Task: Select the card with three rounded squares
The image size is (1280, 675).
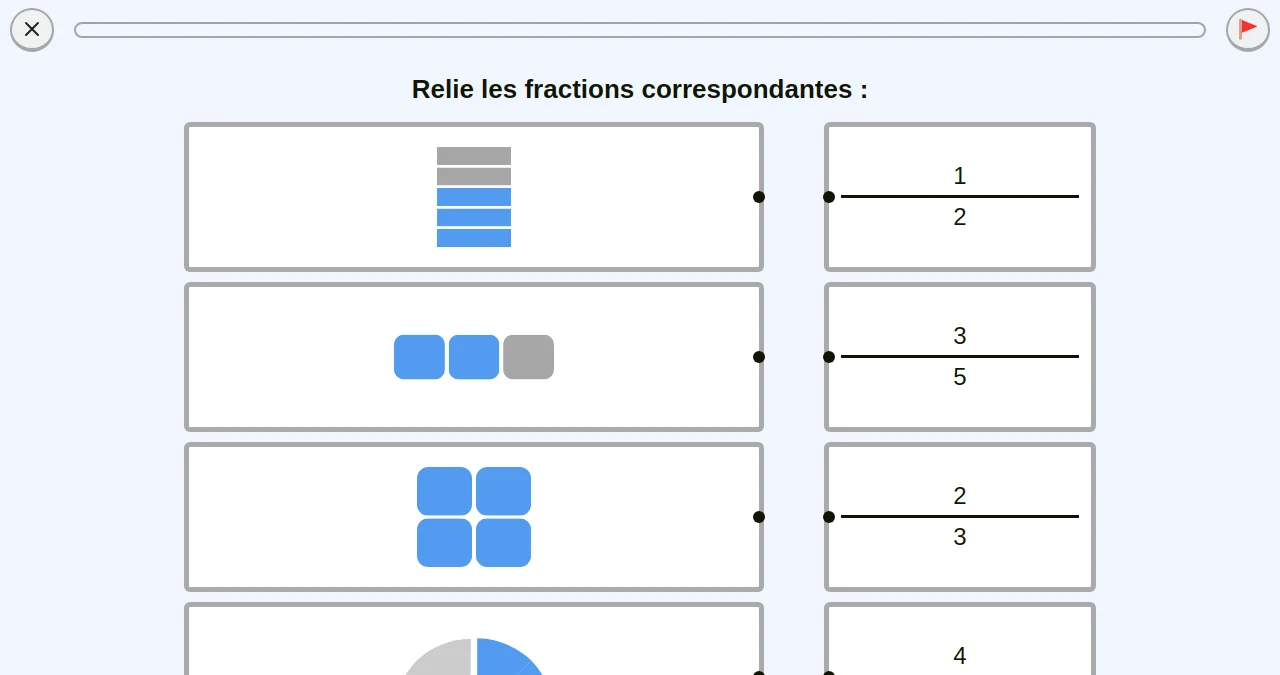Action: [x=473, y=357]
